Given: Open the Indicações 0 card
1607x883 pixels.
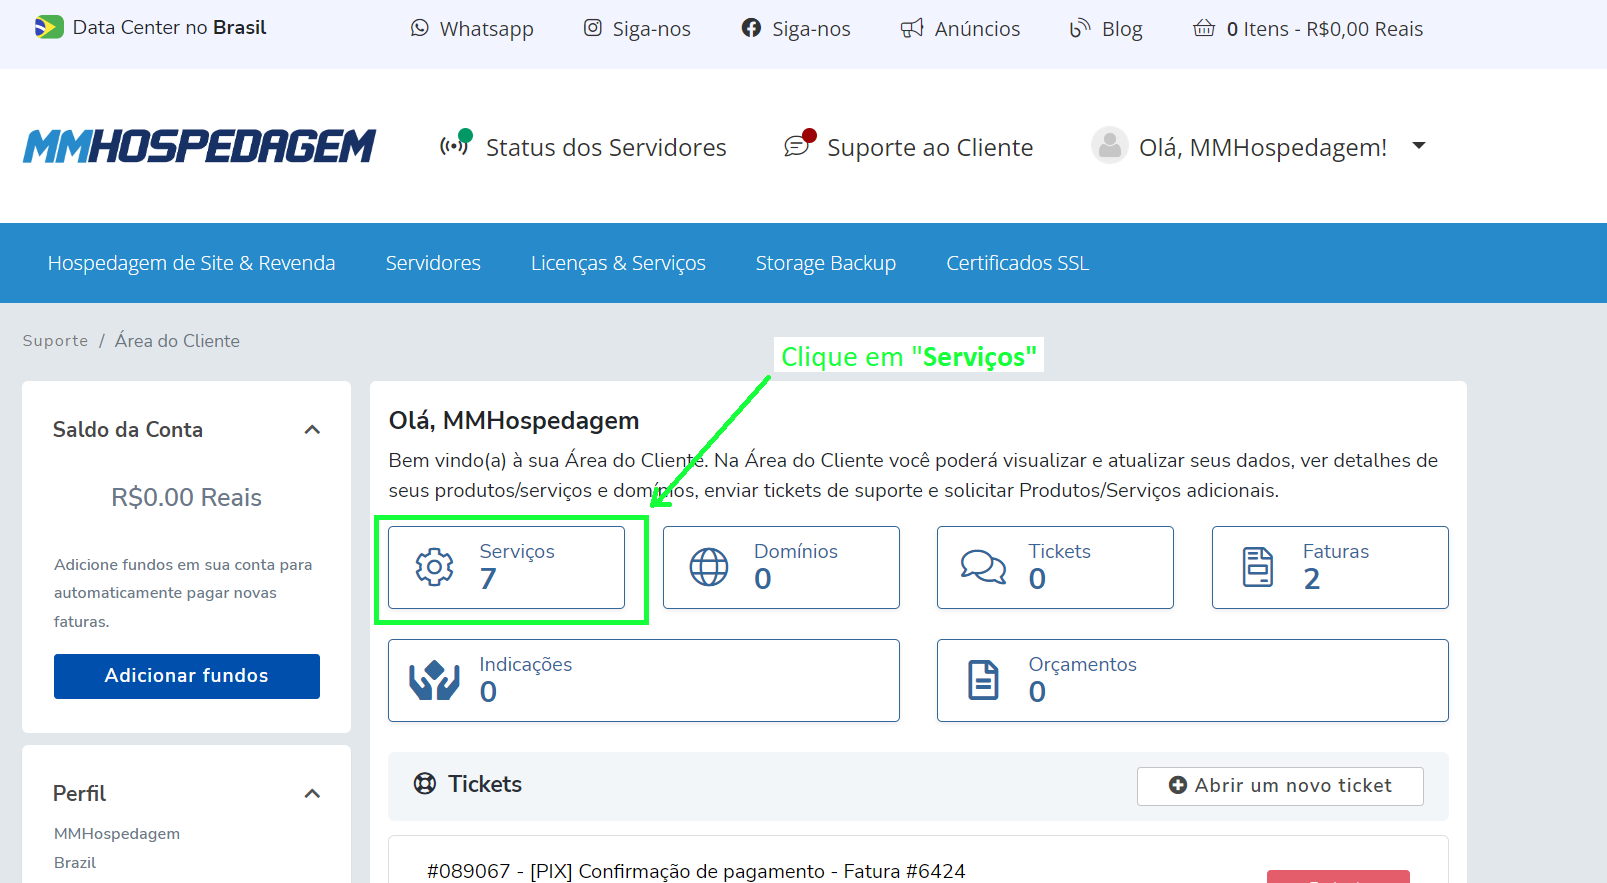Looking at the screenshot, I should click(644, 680).
